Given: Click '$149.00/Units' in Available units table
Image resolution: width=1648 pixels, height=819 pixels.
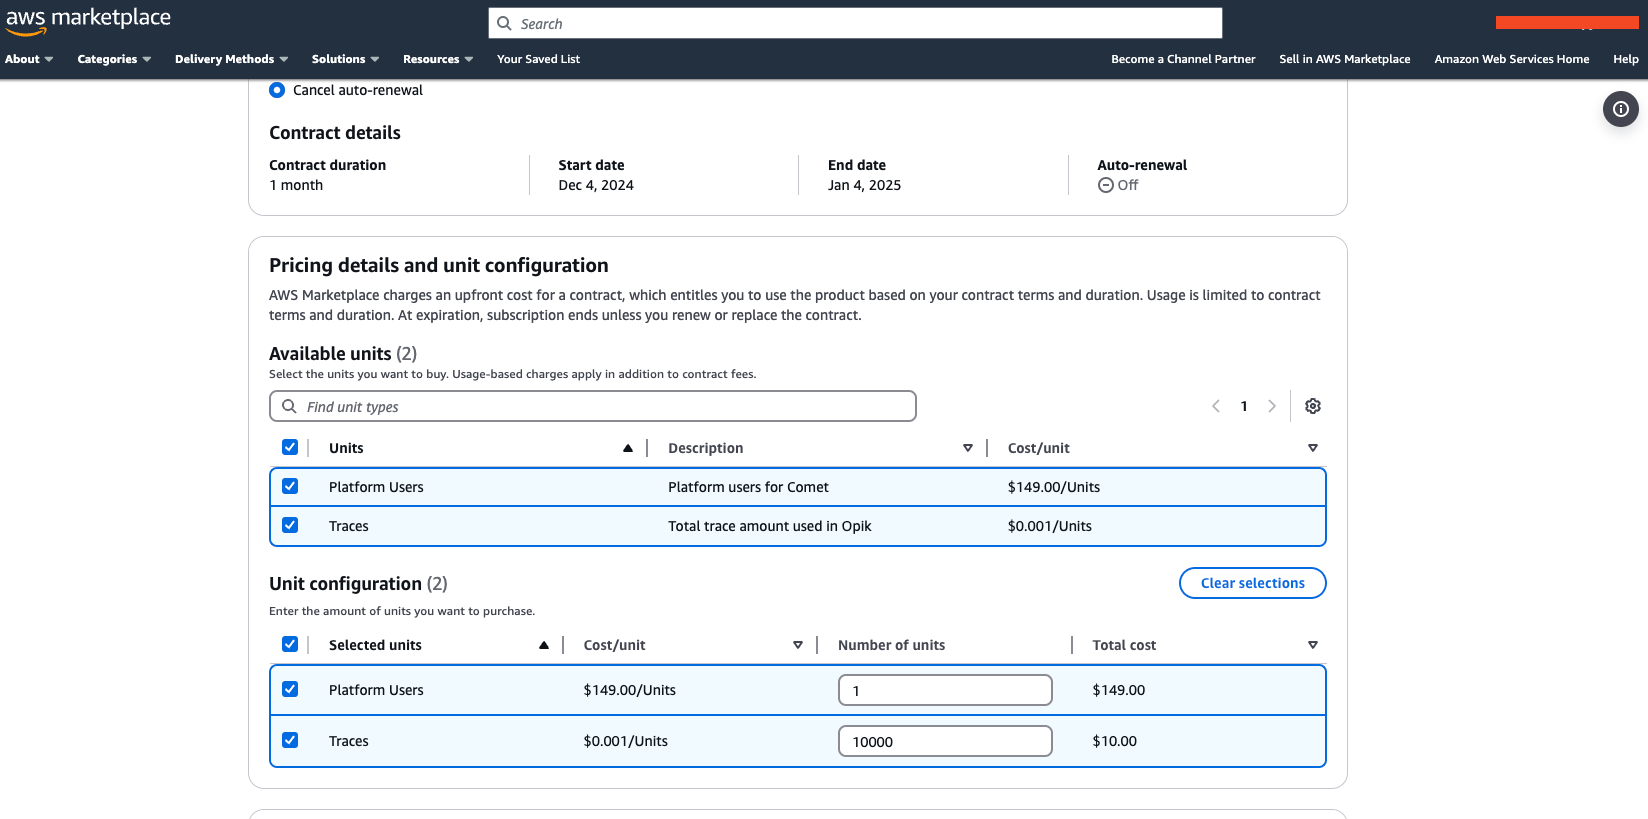Looking at the screenshot, I should pos(1054,487).
